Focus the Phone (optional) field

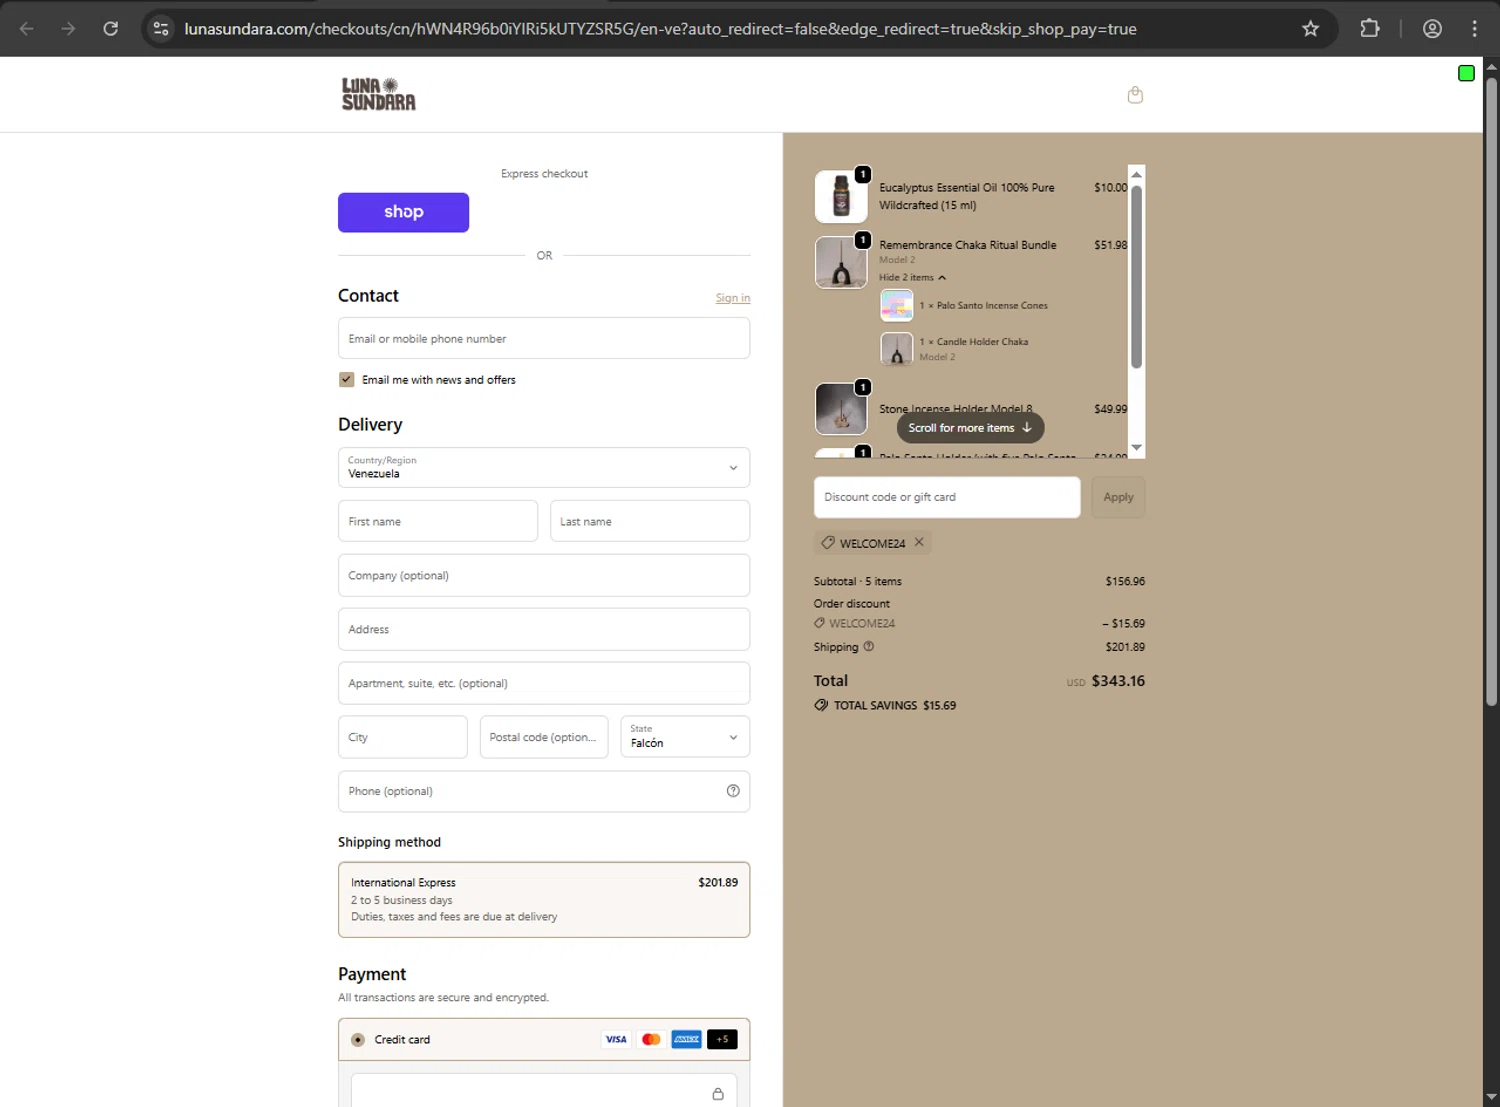[x=544, y=791]
